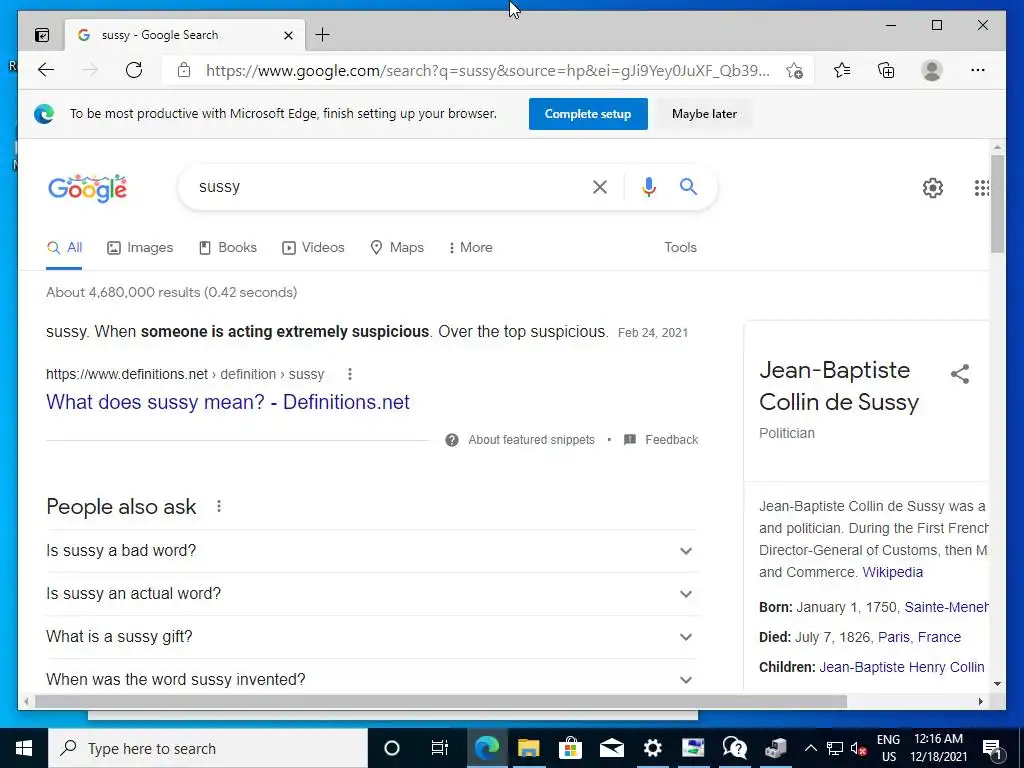Click the address bar URL

click(x=488, y=70)
